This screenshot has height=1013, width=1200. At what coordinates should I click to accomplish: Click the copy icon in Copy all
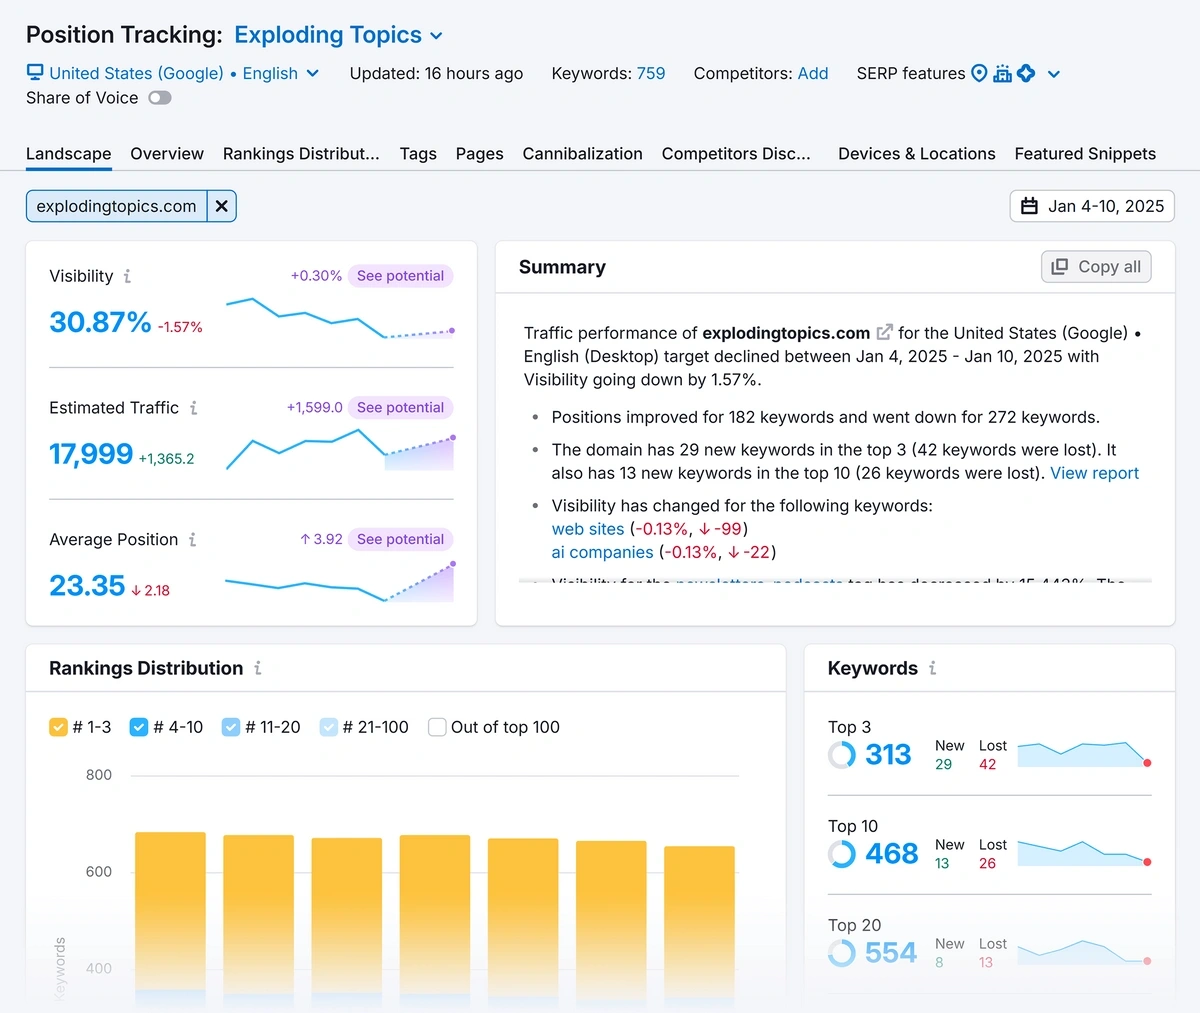tap(1060, 266)
